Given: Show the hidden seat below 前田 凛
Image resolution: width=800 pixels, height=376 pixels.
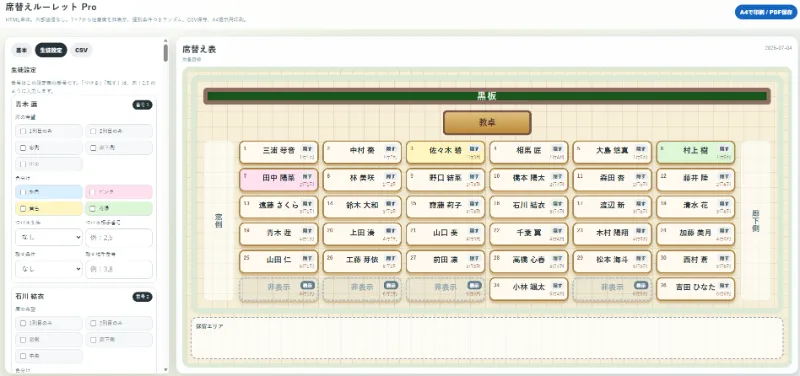Looking at the screenshot, I should [474, 285].
